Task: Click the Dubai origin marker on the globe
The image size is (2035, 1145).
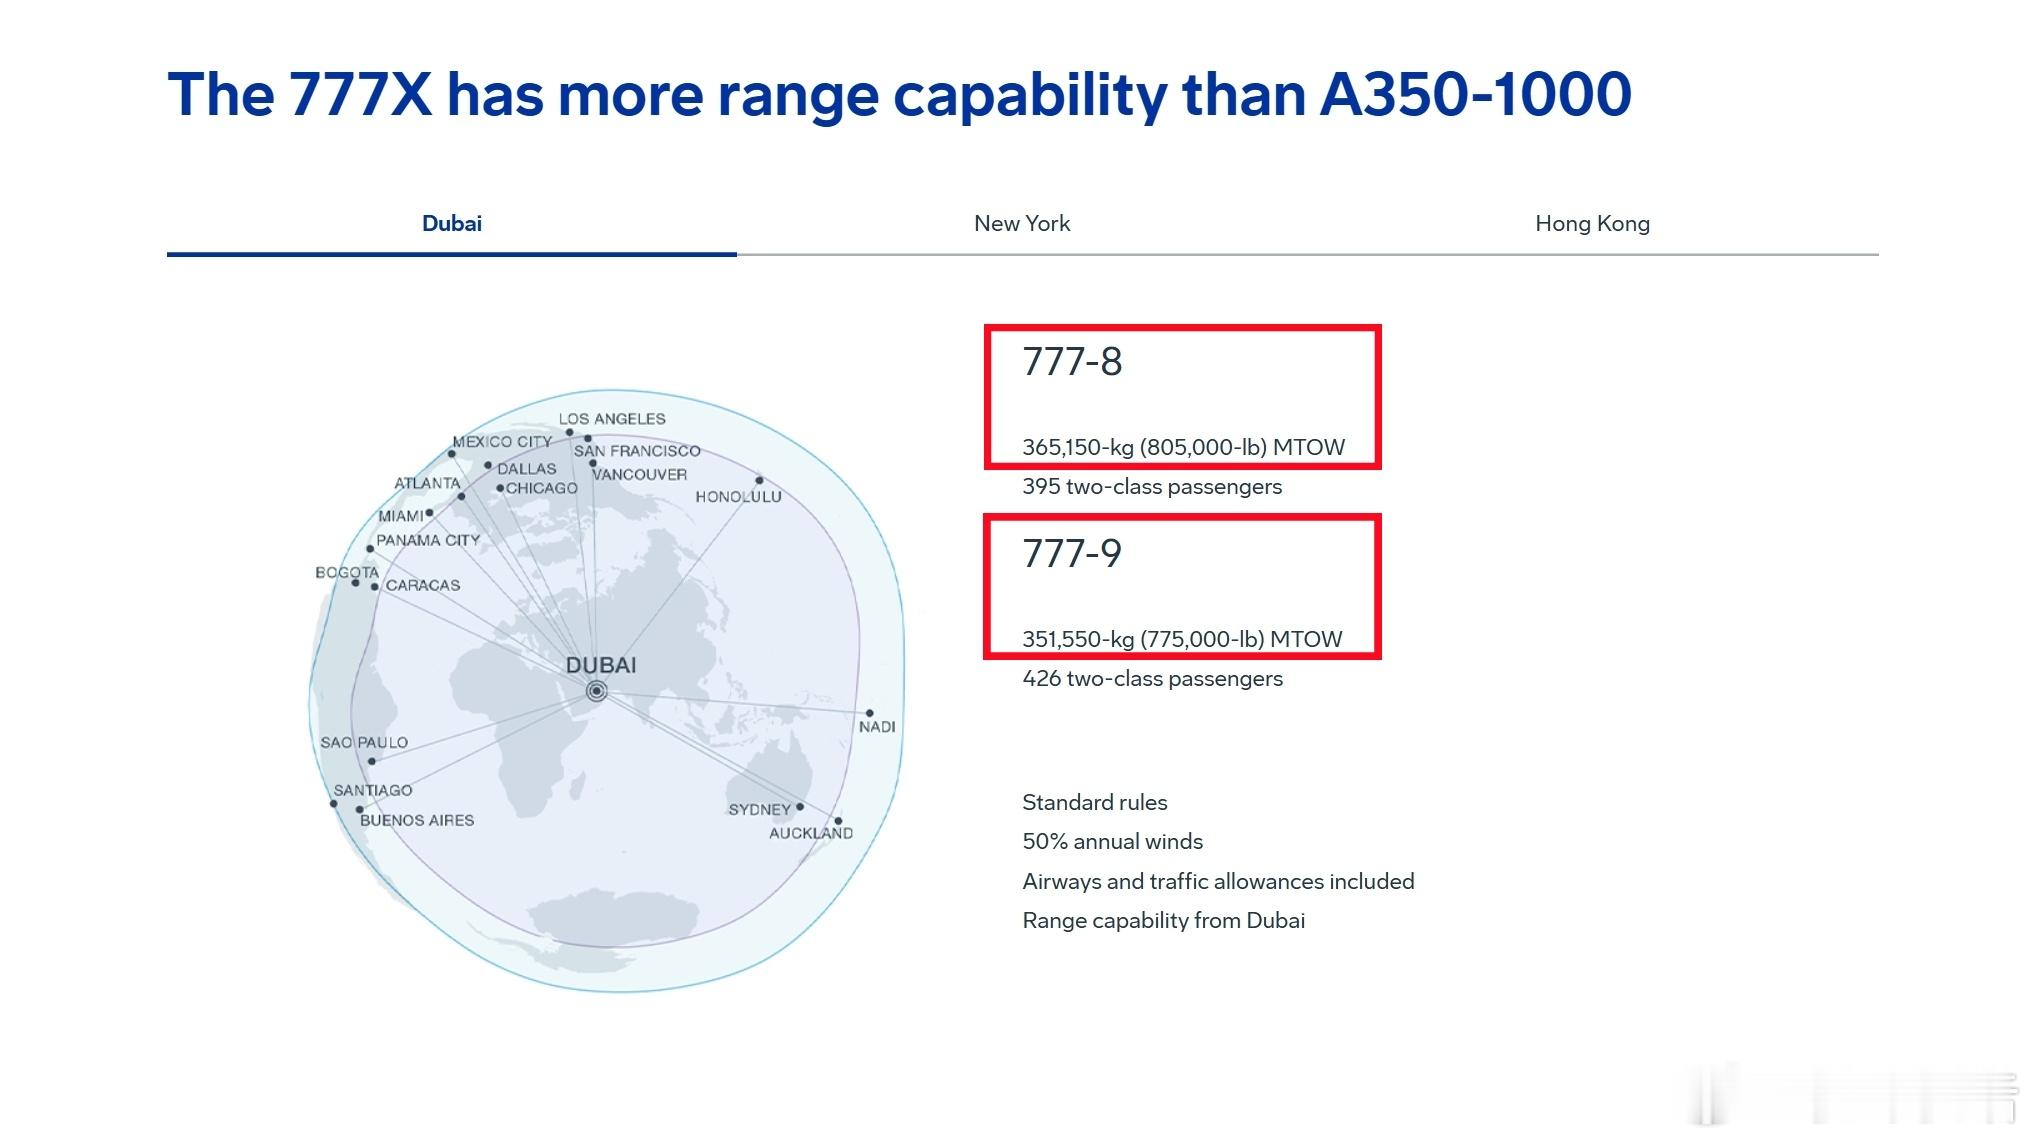Action: [x=597, y=691]
